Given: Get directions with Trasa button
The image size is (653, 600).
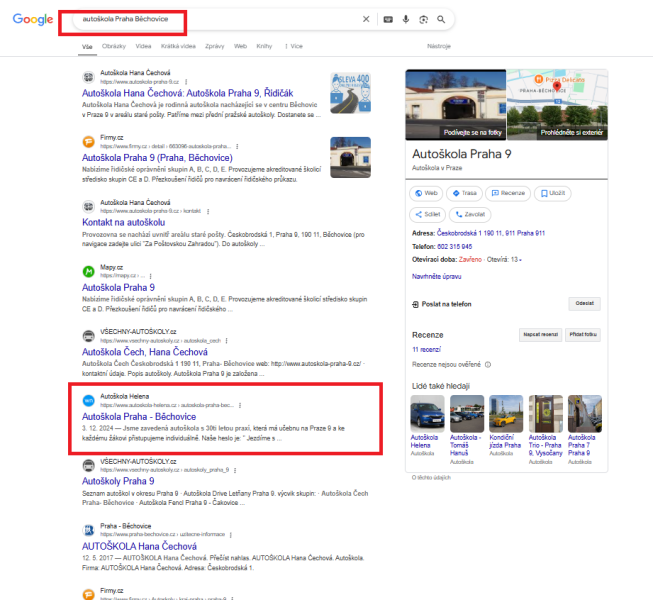Looking at the screenshot, I should [465, 193].
